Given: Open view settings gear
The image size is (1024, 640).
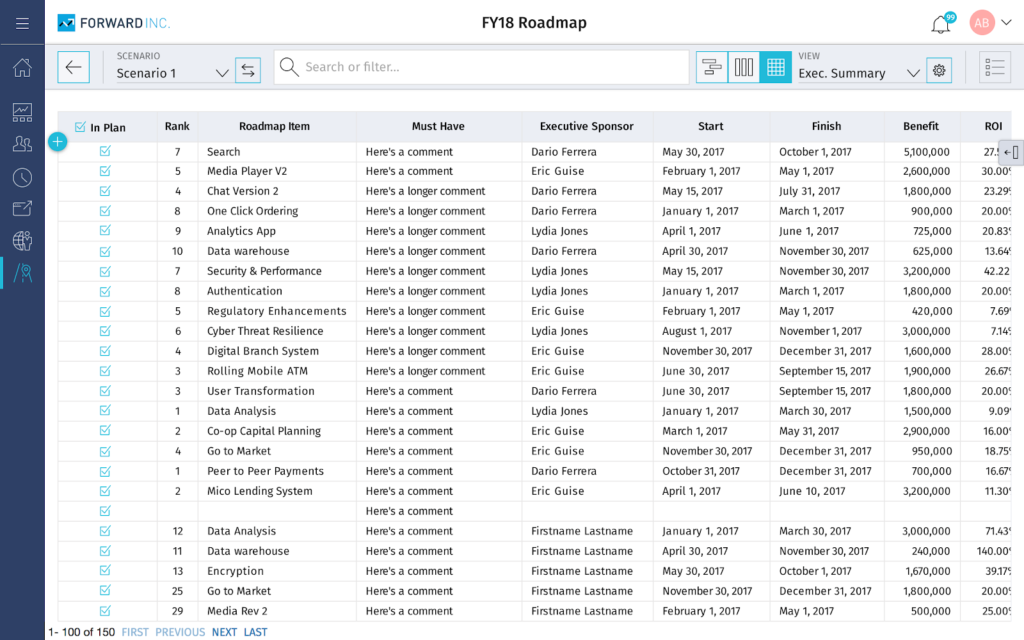Looking at the screenshot, I should point(938,70).
